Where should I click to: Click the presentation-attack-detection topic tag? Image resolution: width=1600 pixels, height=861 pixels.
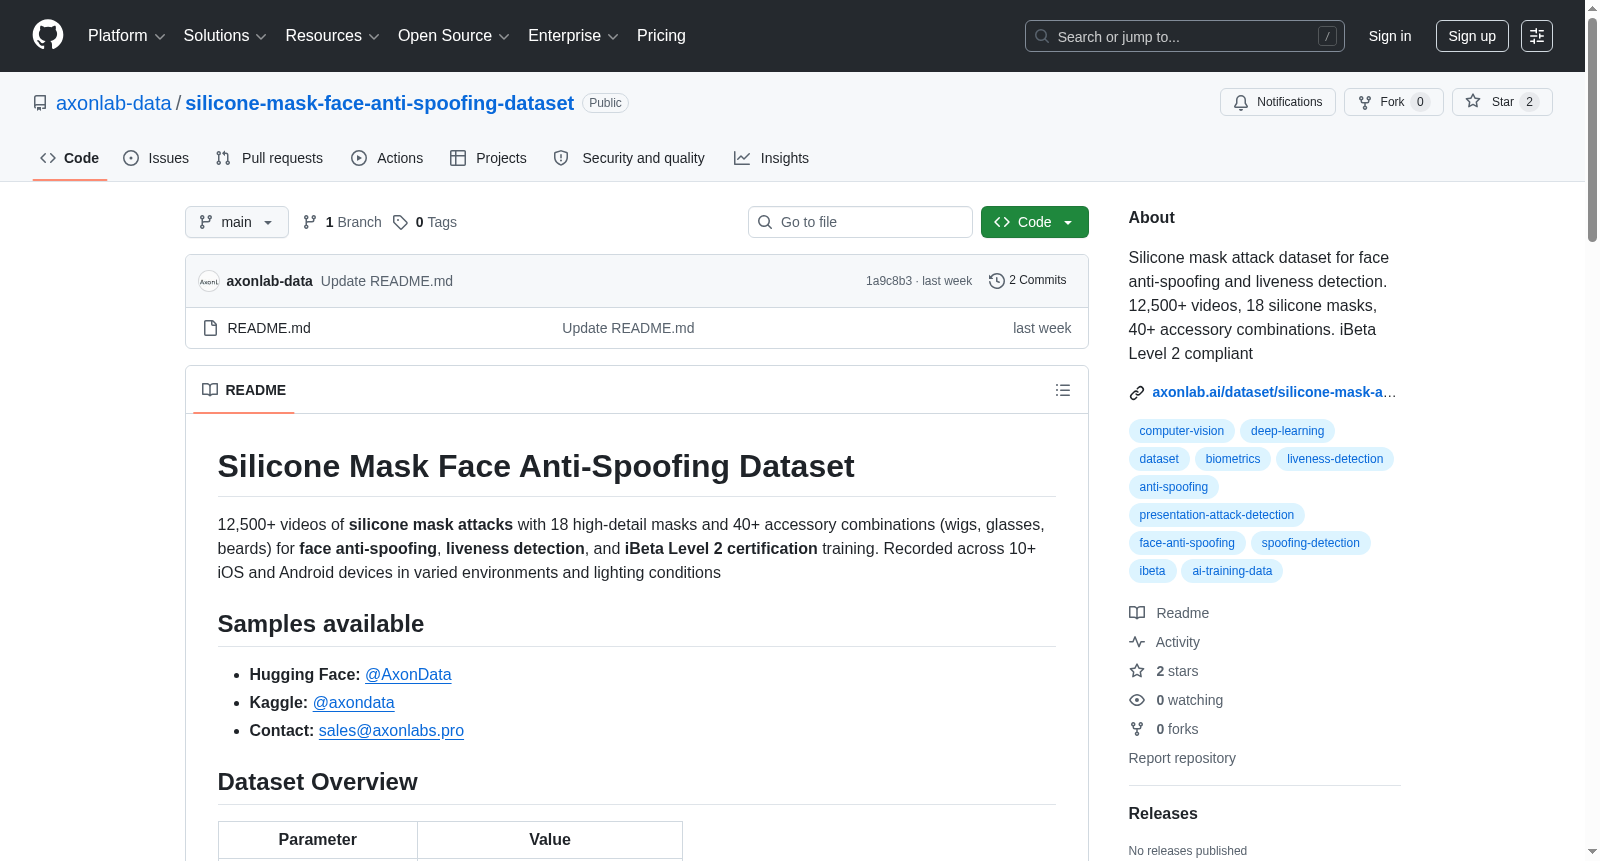pos(1217,515)
